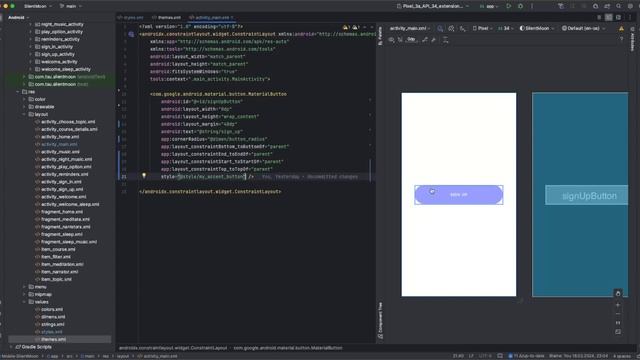Click the Guidelines align icon in designer toolbar
This screenshot has height=360, width=640.
tap(445, 40)
